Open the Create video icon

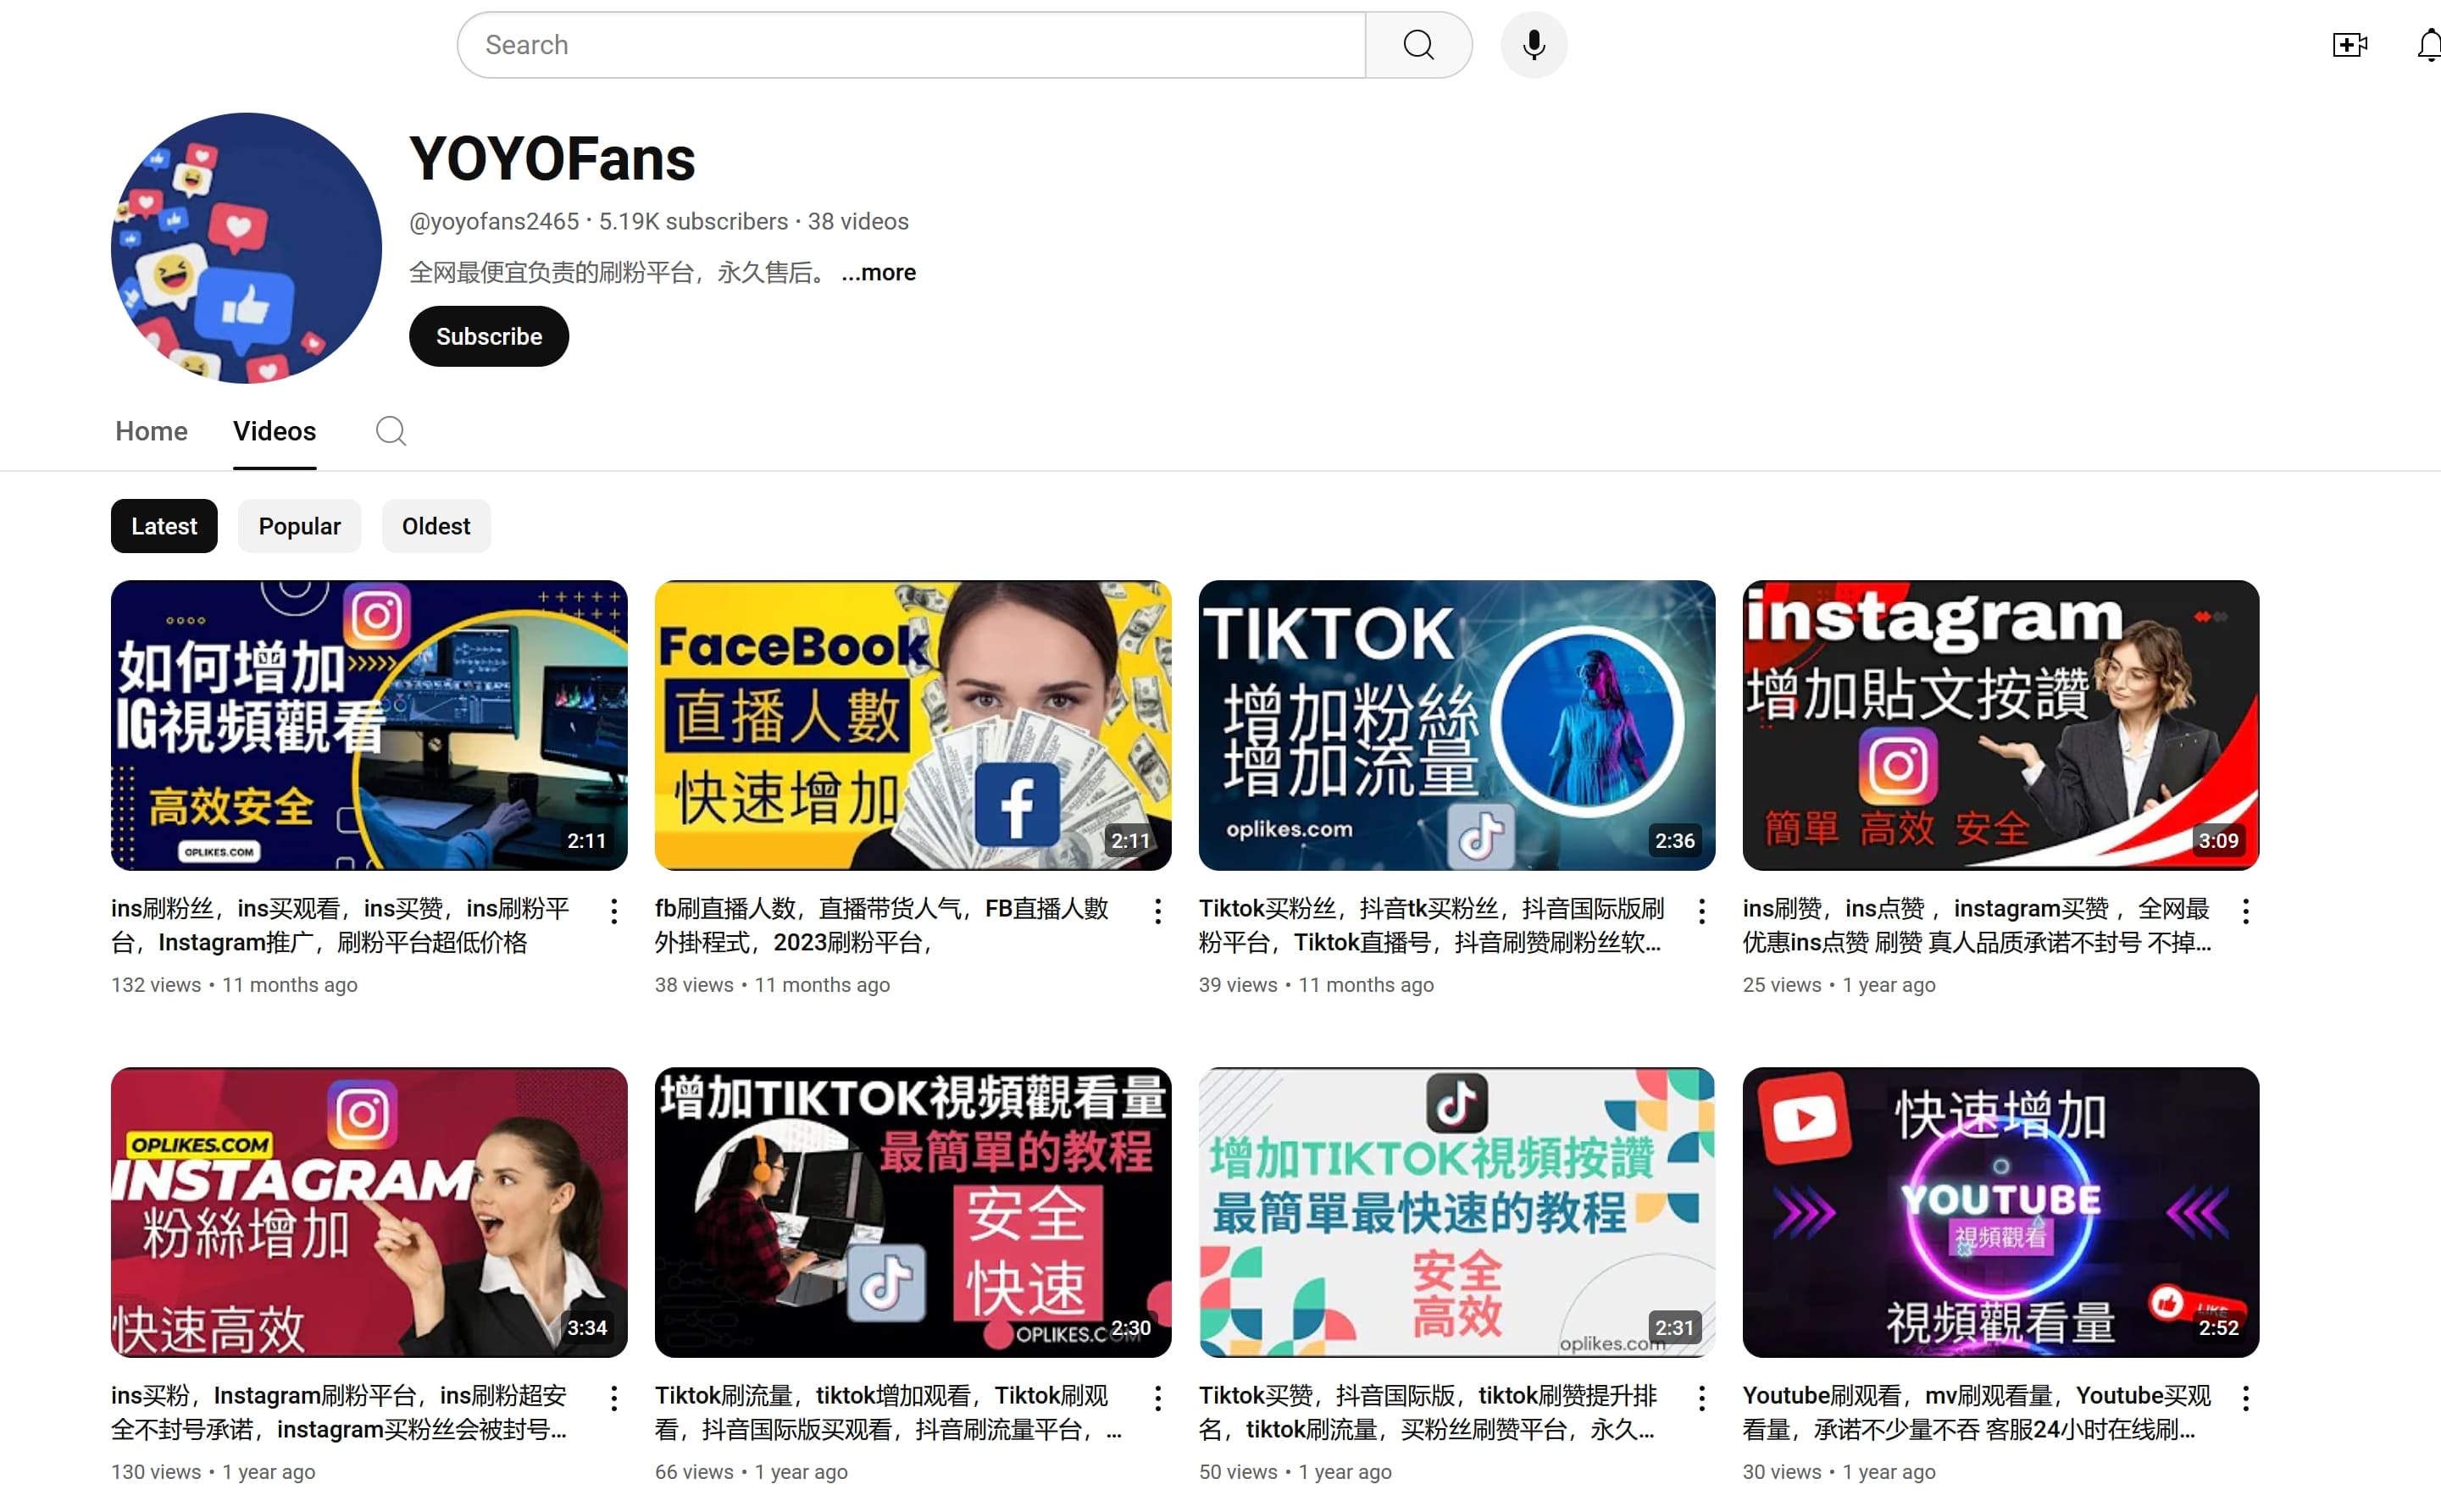coord(2349,45)
